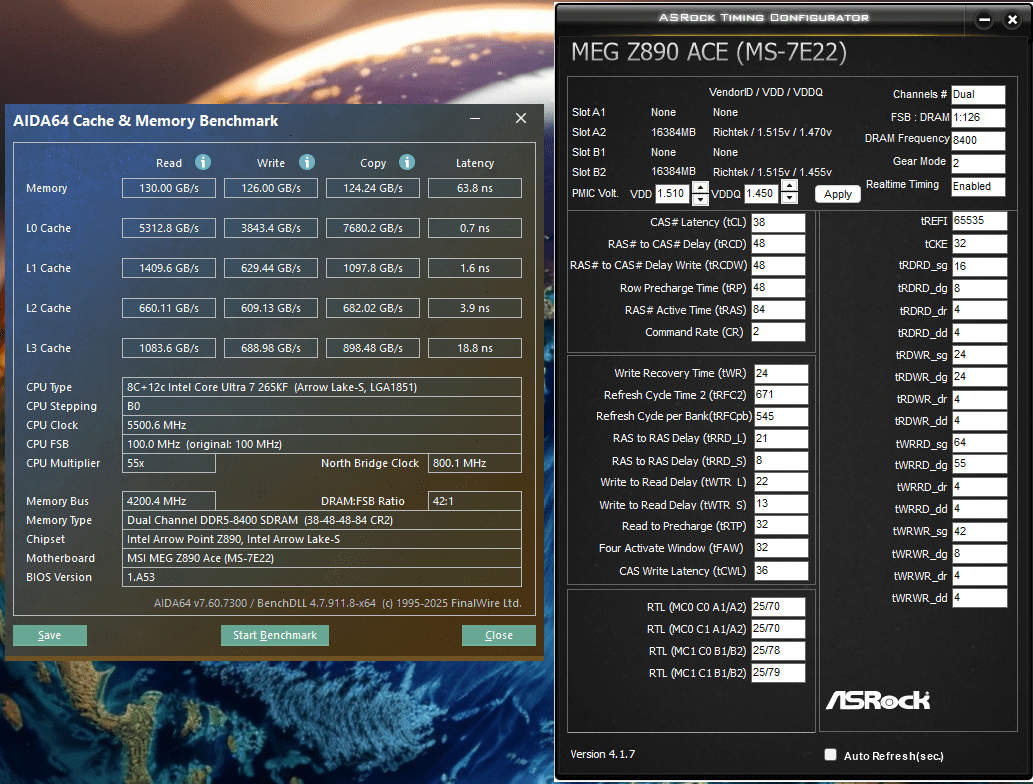This screenshot has height=784, width=1033.
Task: Click Memory Read result 130.00 GB/s
Action: (169, 188)
